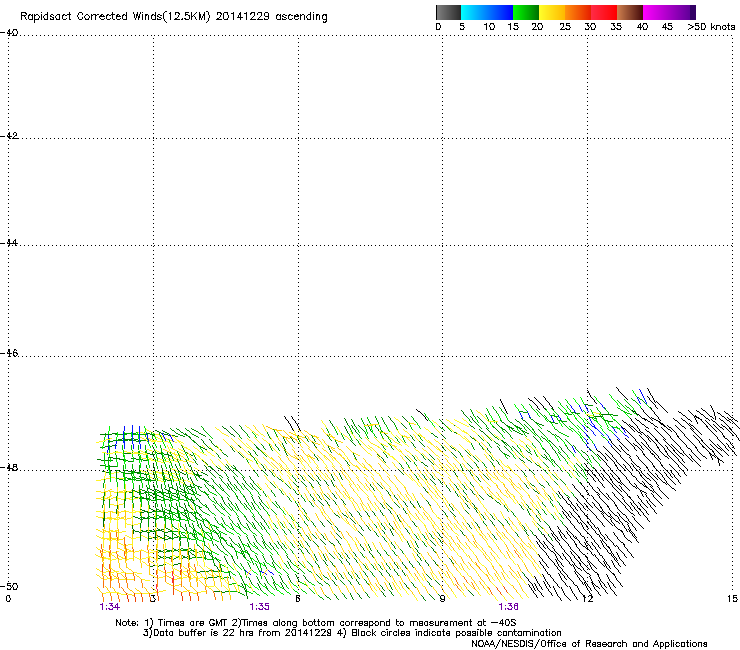Image resolution: width=740 pixels, height=650 pixels.
Task: Click the -46 latitude axis label
Action: (9, 353)
